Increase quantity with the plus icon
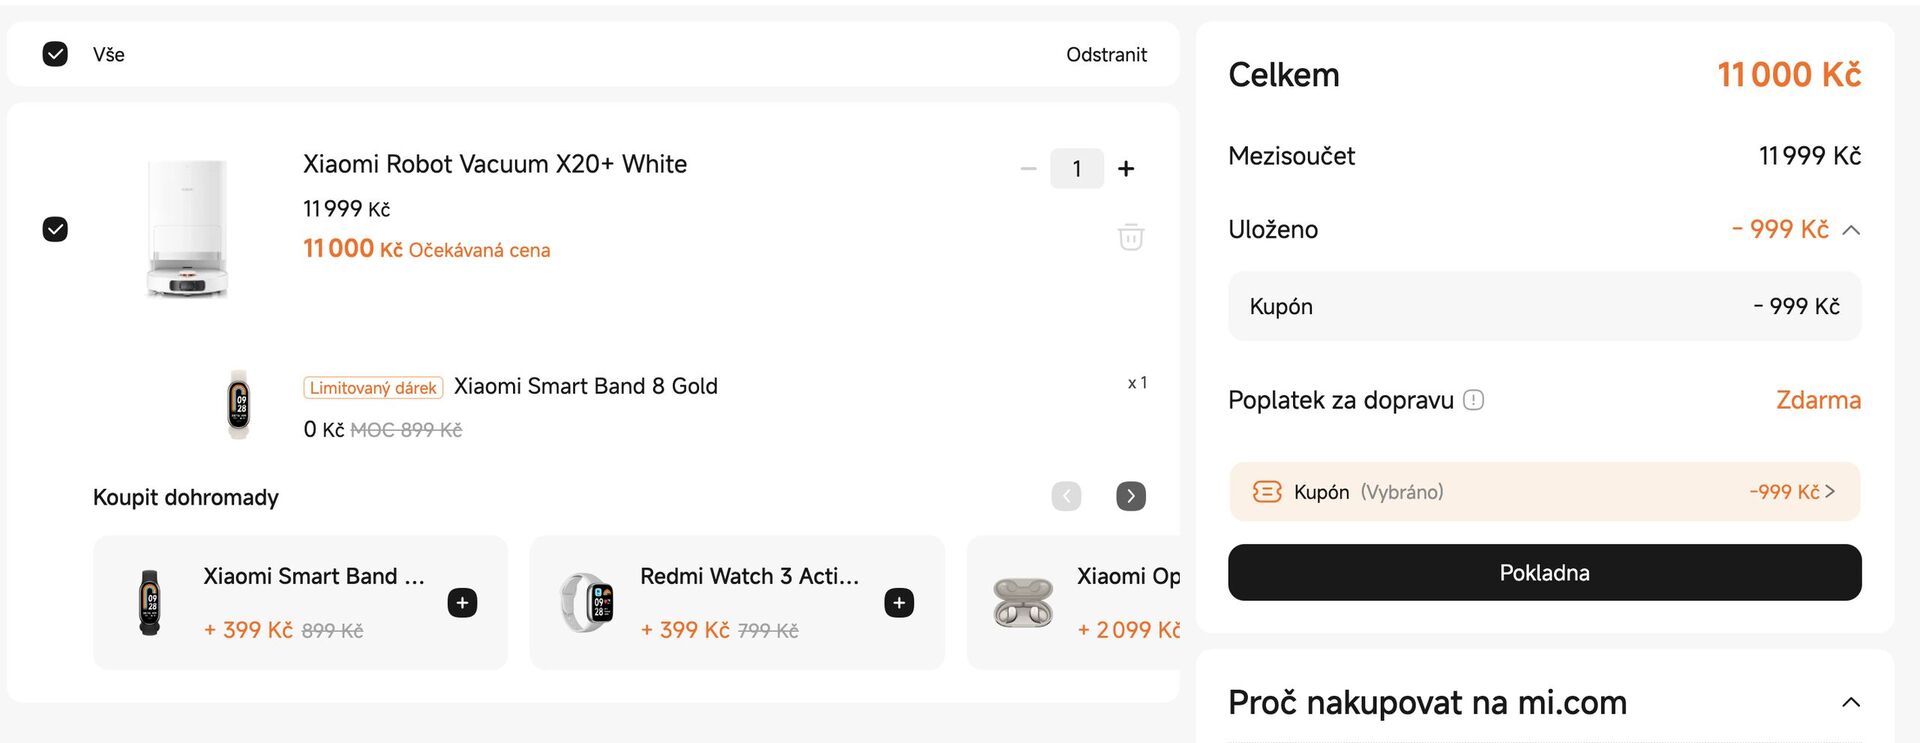Viewport: 1920px width, 743px height. 1126,169
